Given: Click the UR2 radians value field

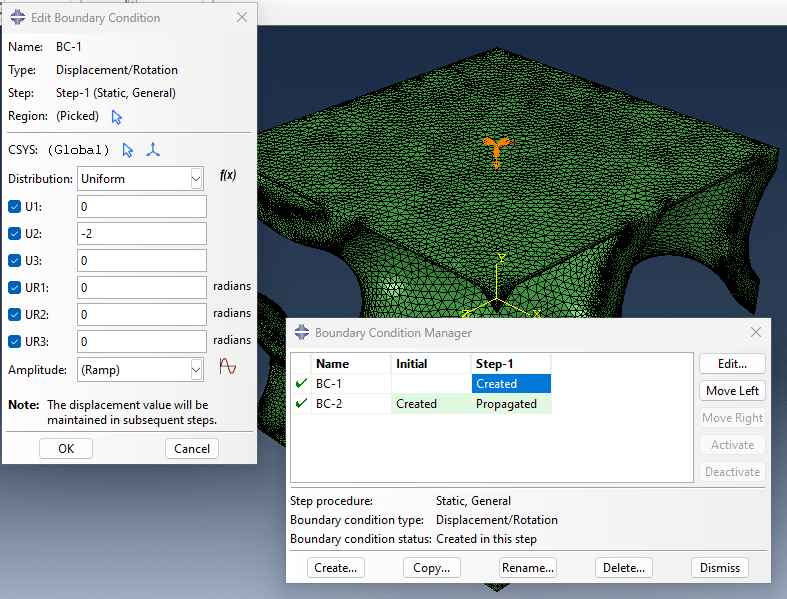Looking at the screenshot, I should pos(142,315).
